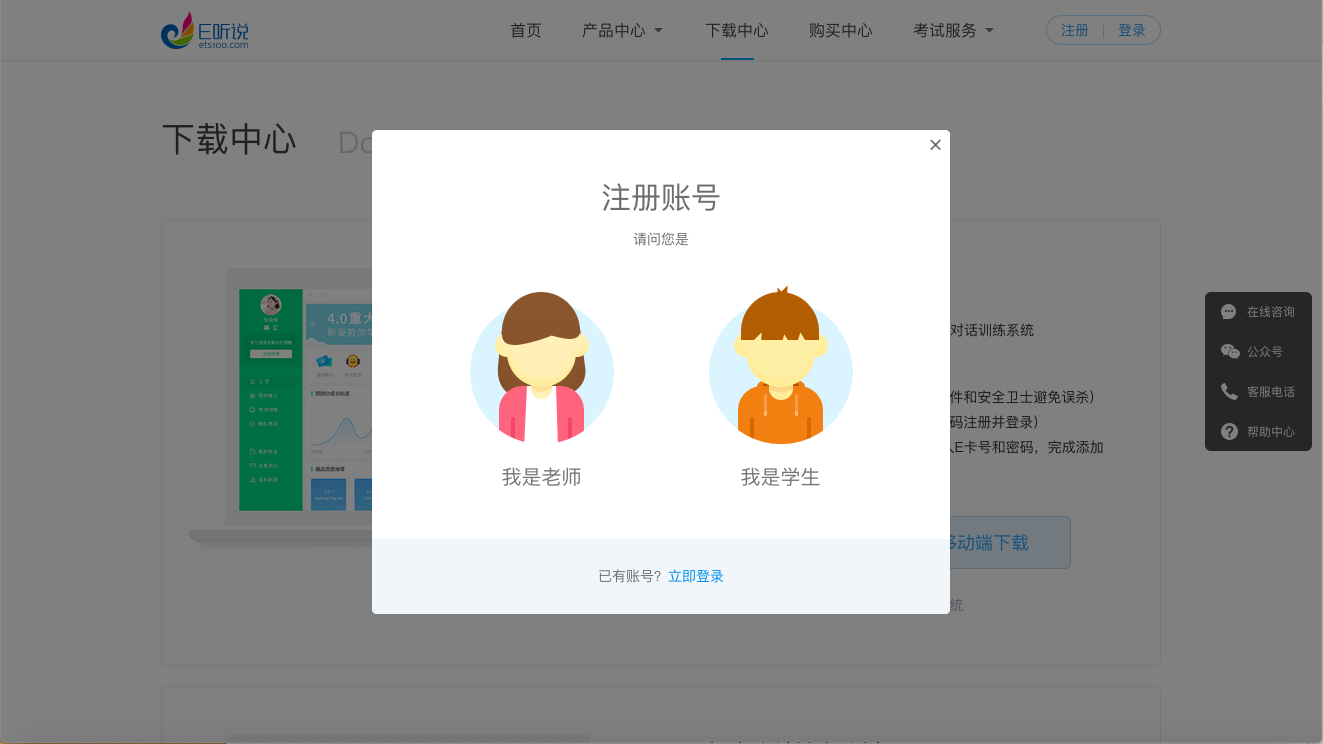This screenshot has height=744, width=1323.
Task: Click the 客服电话 phone icon
Action: point(1229,392)
